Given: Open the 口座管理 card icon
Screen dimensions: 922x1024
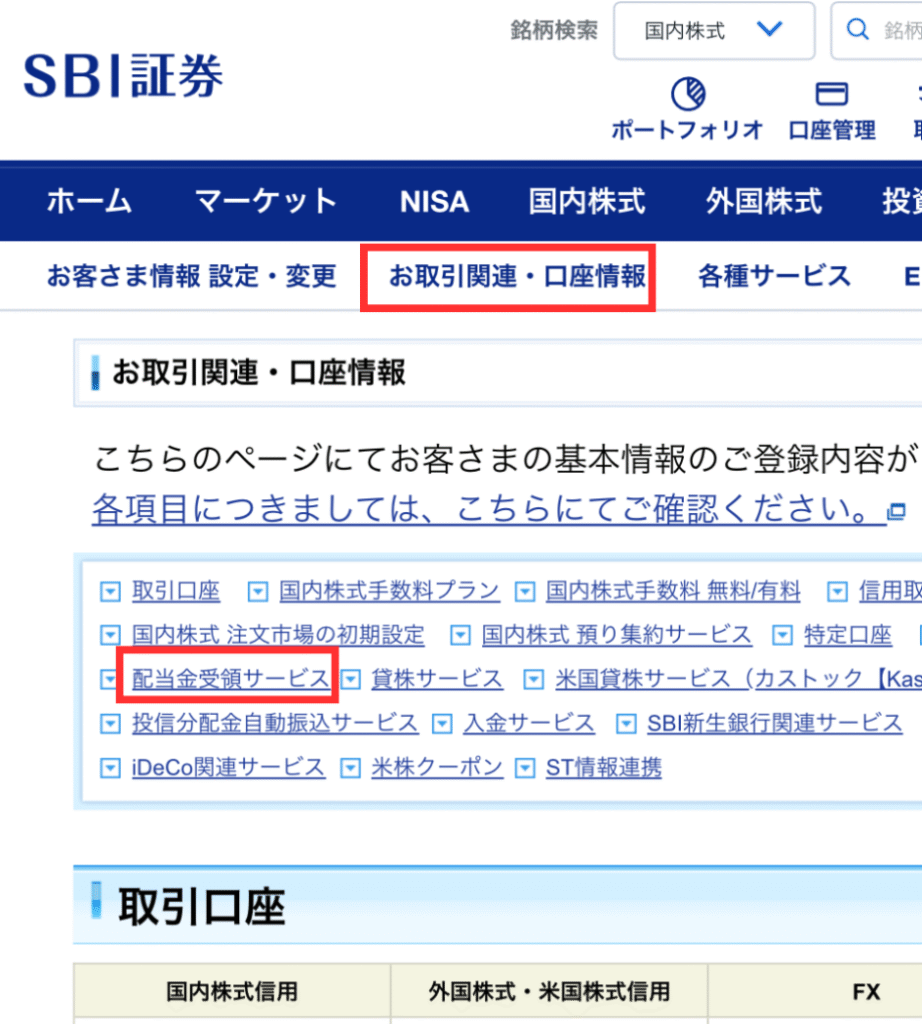Looking at the screenshot, I should click(831, 95).
